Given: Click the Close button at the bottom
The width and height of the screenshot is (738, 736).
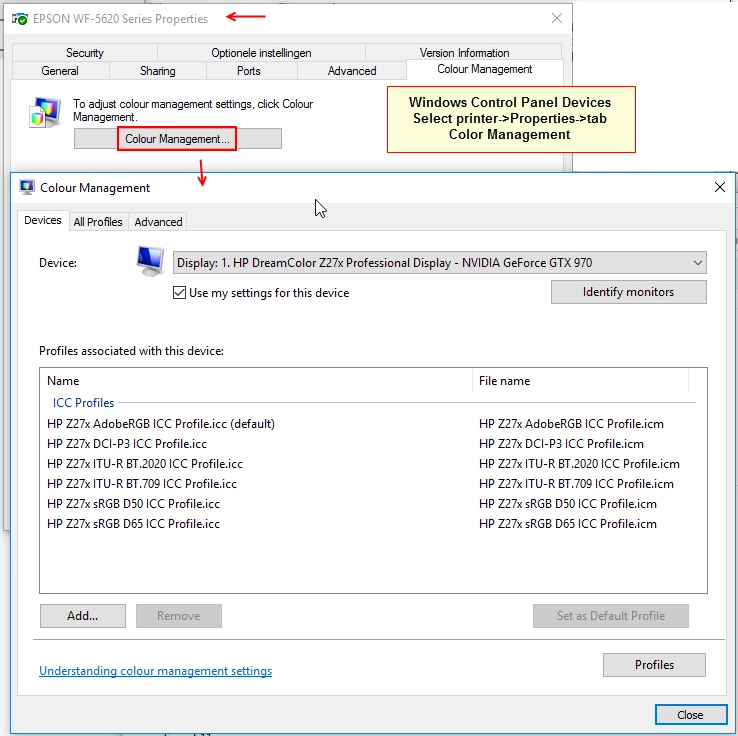Looking at the screenshot, I should pyautogui.click(x=690, y=715).
